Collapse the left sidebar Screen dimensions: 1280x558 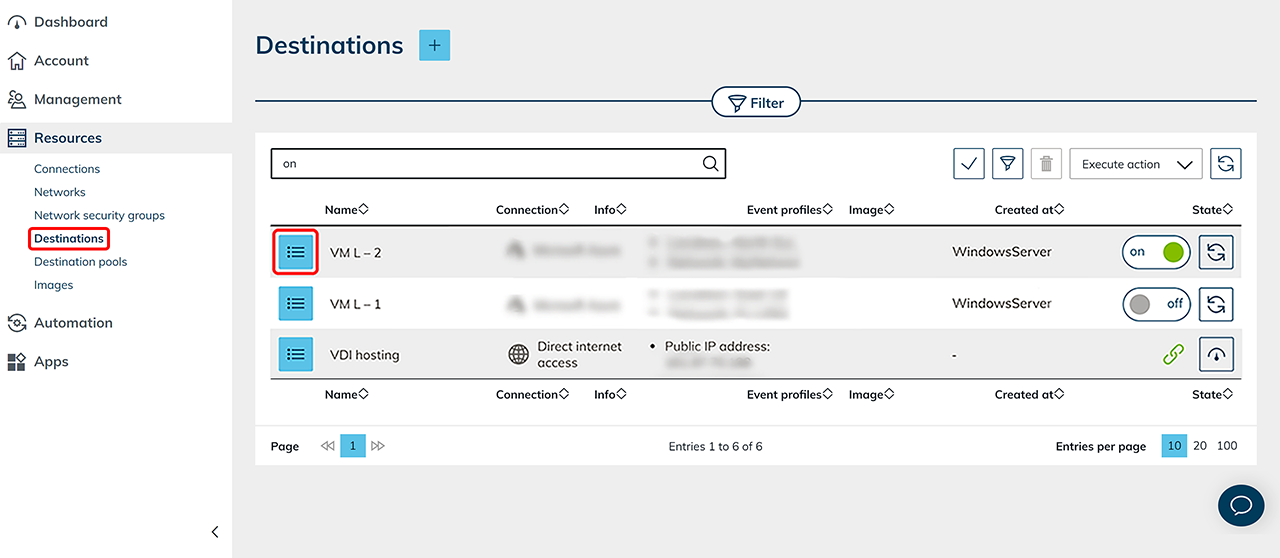pyautogui.click(x=214, y=532)
